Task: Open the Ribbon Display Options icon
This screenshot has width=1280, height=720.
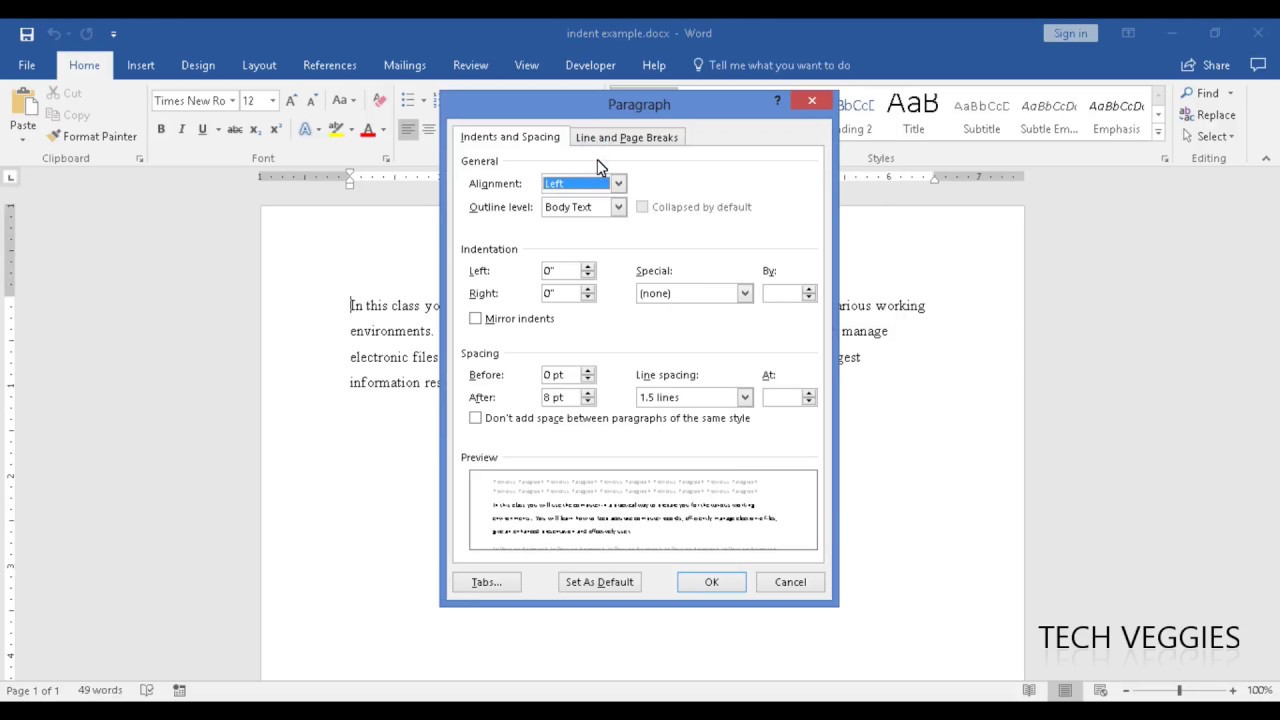Action: point(1128,33)
